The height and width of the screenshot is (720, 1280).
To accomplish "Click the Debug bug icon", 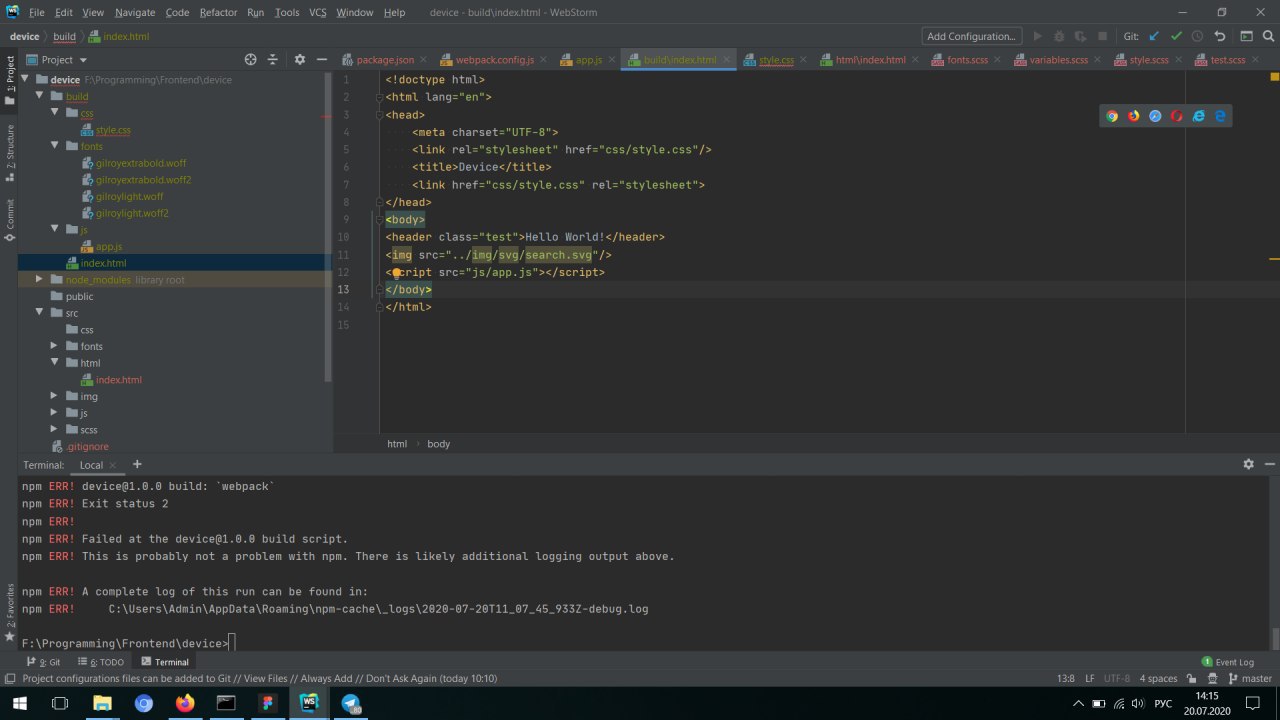I will pyautogui.click(x=1059, y=36).
